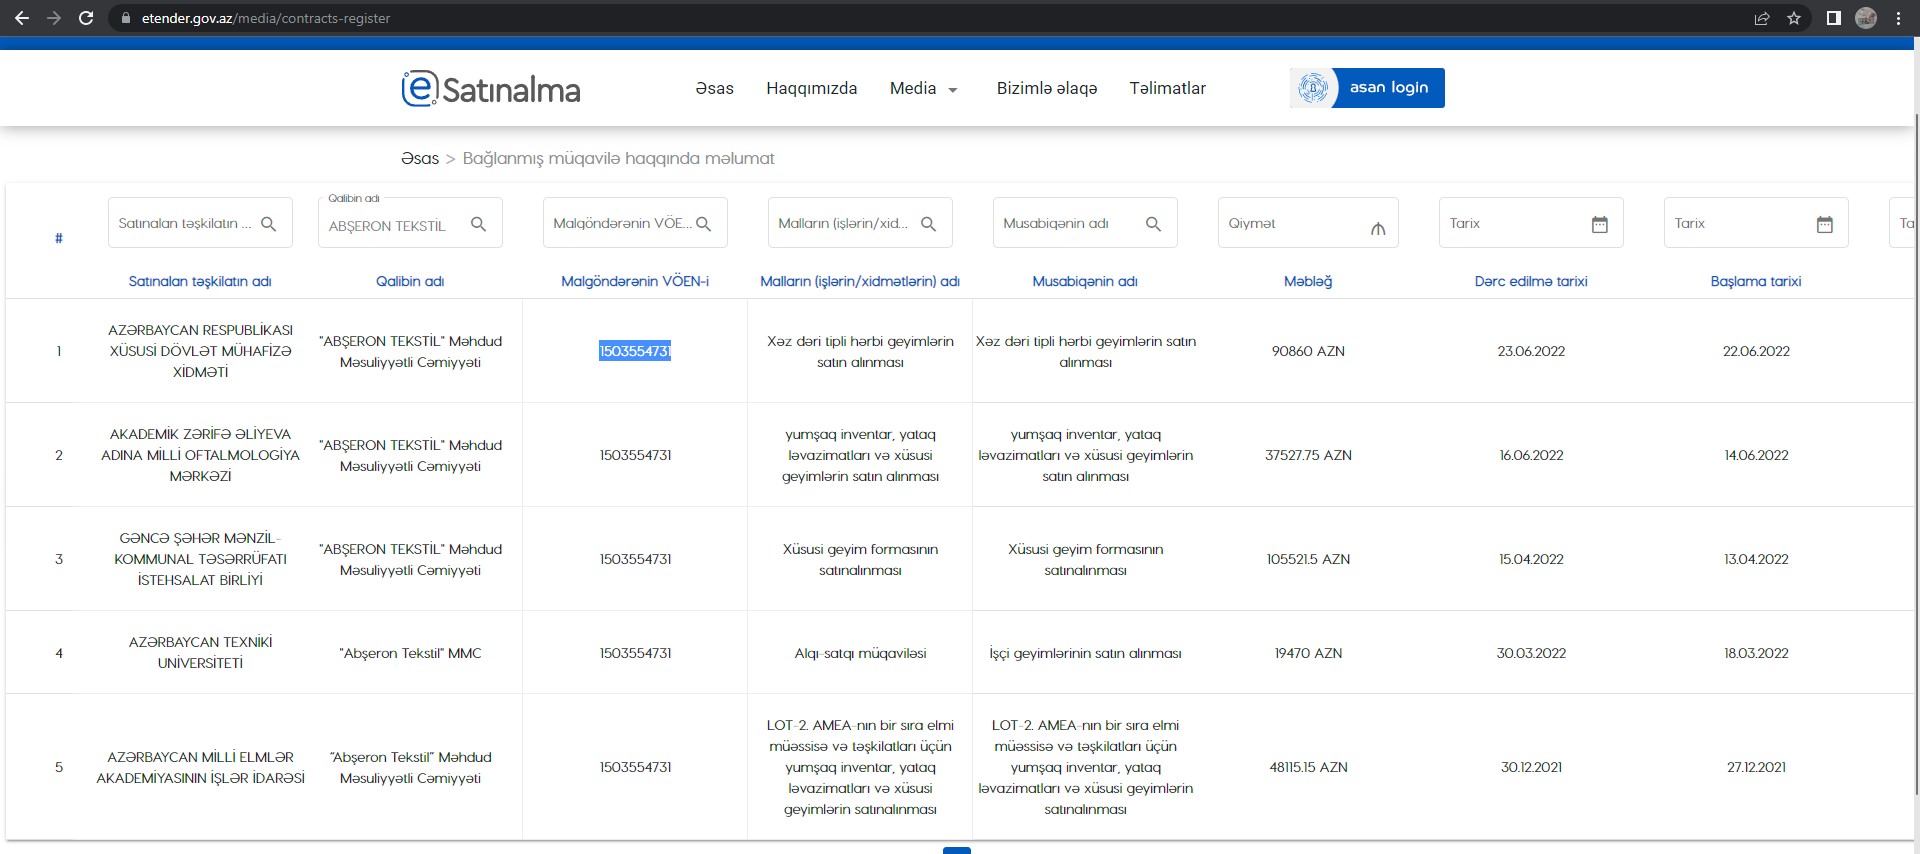Click search icon in Musabiqənin adı filter

[x=1153, y=224]
